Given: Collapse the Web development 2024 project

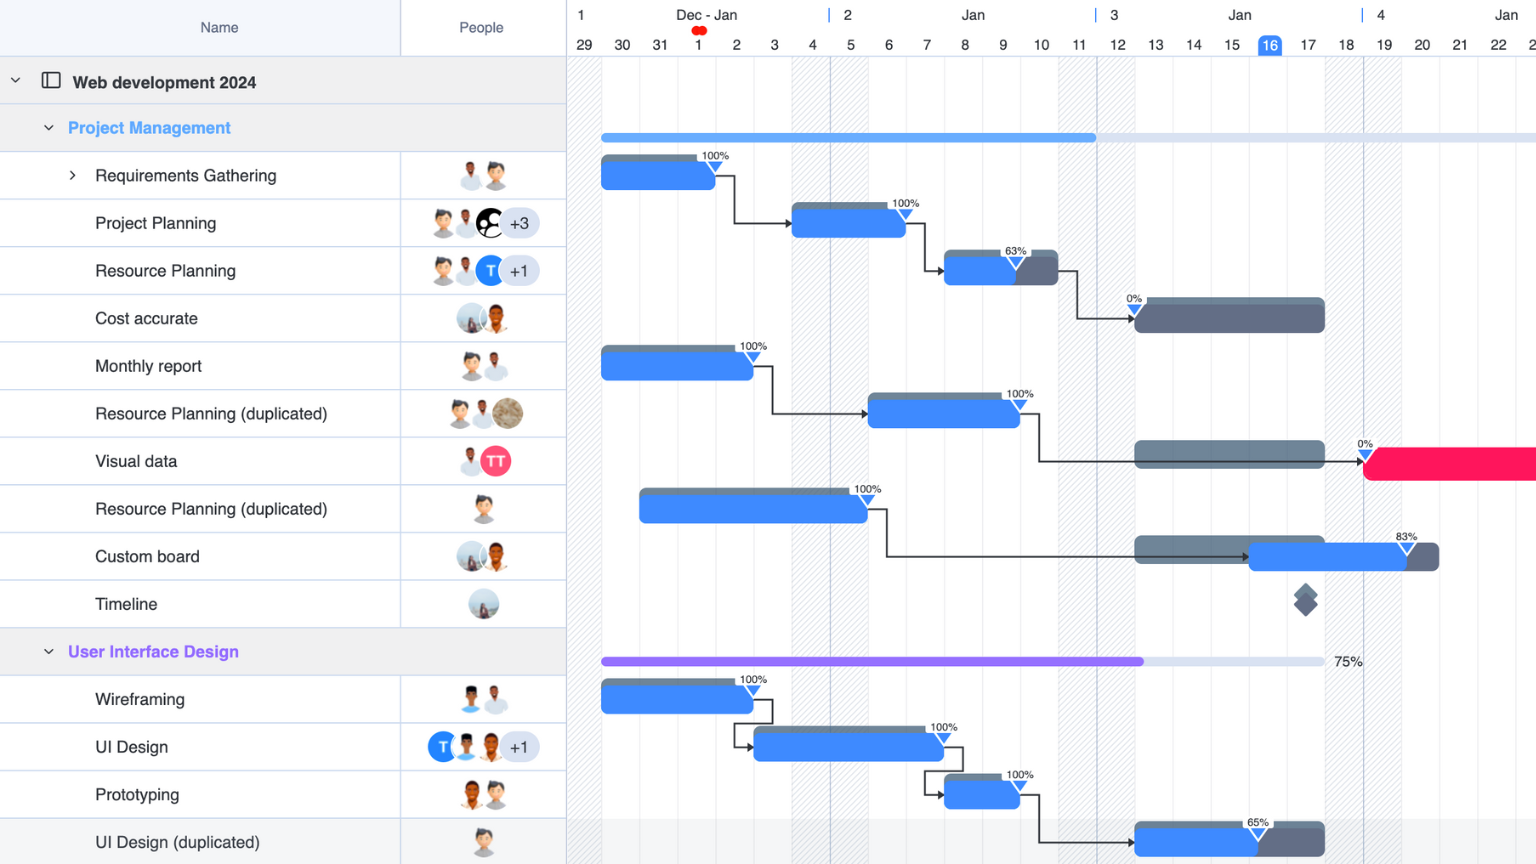Looking at the screenshot, I should [16, 81].
